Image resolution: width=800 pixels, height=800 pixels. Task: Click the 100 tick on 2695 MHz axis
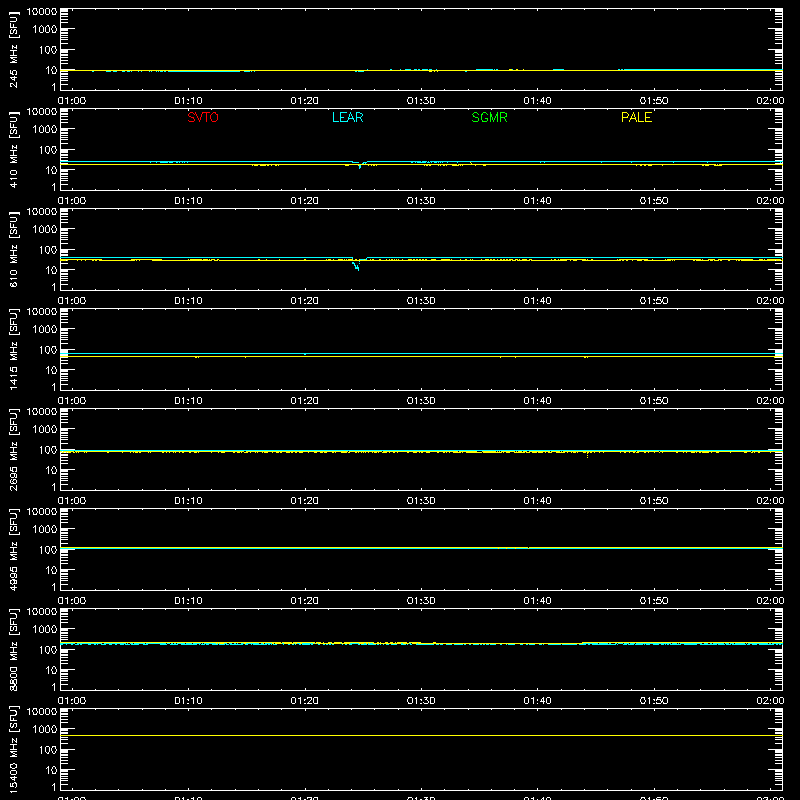click(48, 450)
